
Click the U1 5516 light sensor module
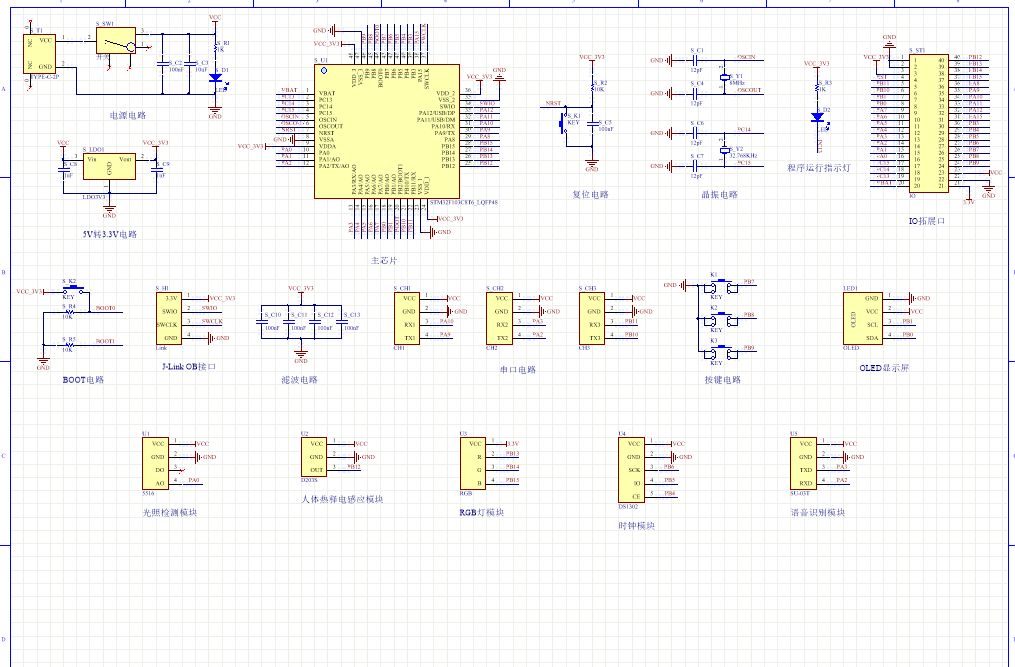(158, 462)
